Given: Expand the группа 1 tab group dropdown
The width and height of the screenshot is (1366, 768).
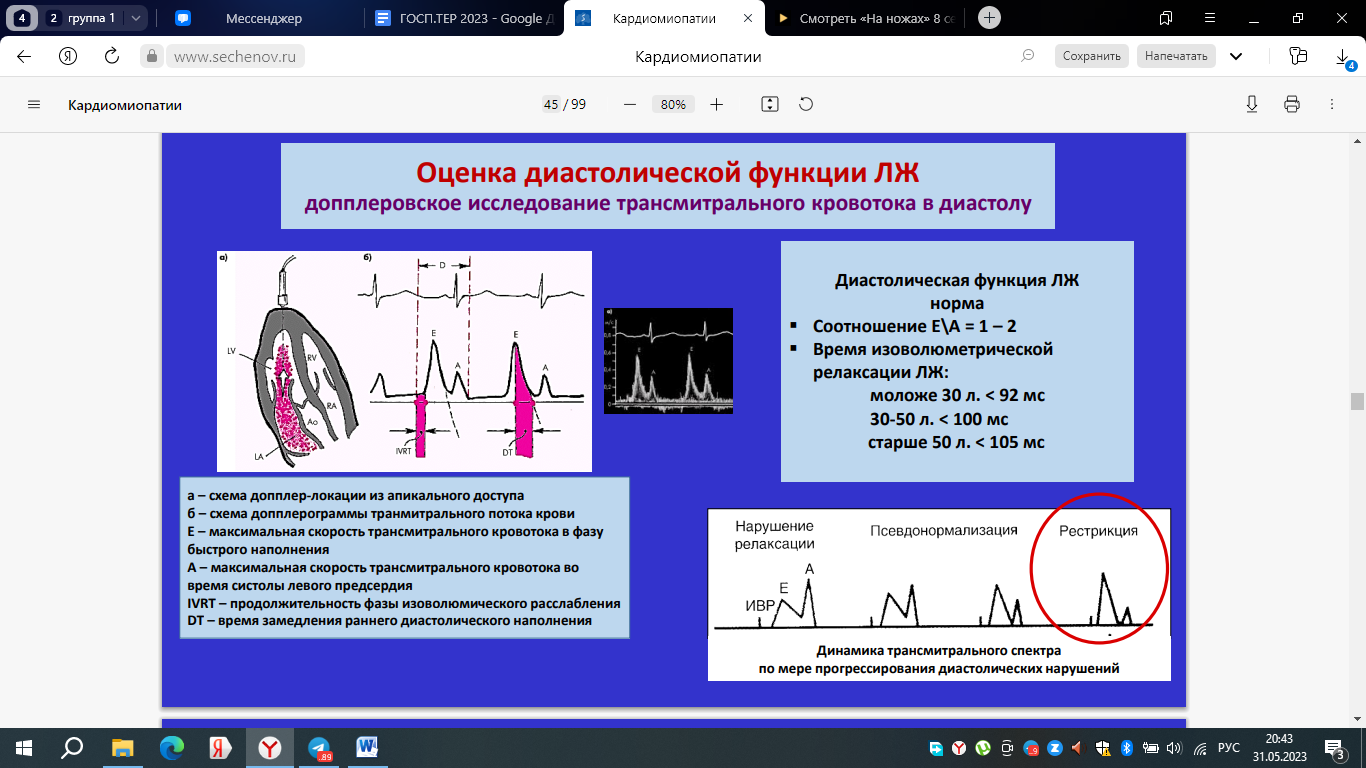Looking at the screenshot, I should click(x=136, y=17).
